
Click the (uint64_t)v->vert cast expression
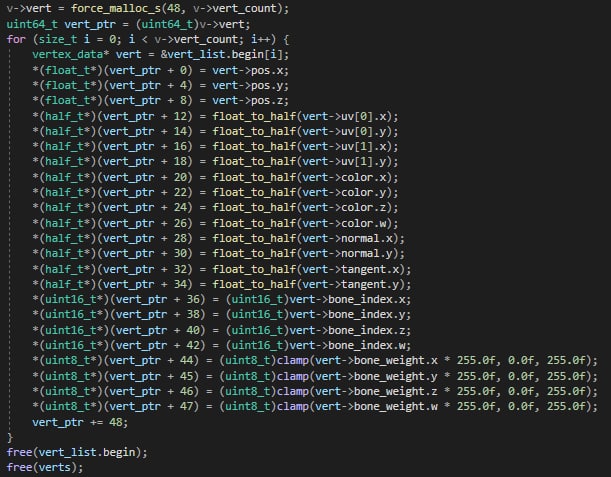click(x=192, y=24)
